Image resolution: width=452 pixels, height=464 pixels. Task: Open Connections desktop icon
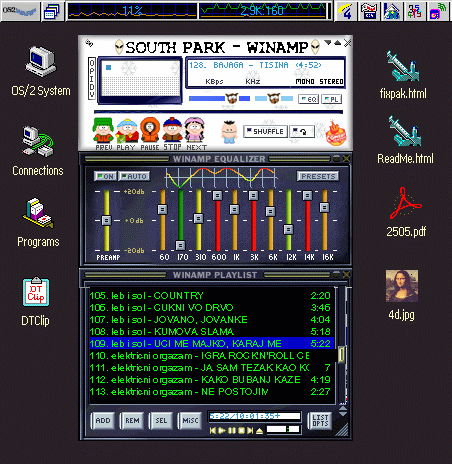(x=38, y=151)
